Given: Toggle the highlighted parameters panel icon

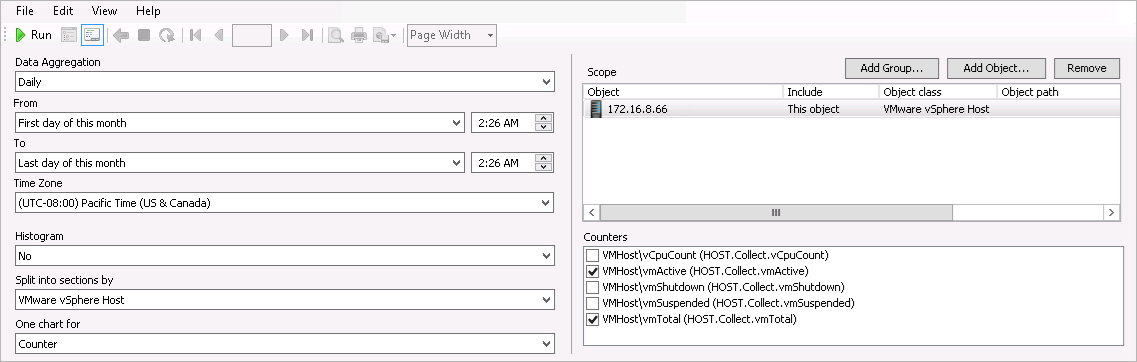Looking at the screenshot, I should pyautogui.click(x=92, y=35).
